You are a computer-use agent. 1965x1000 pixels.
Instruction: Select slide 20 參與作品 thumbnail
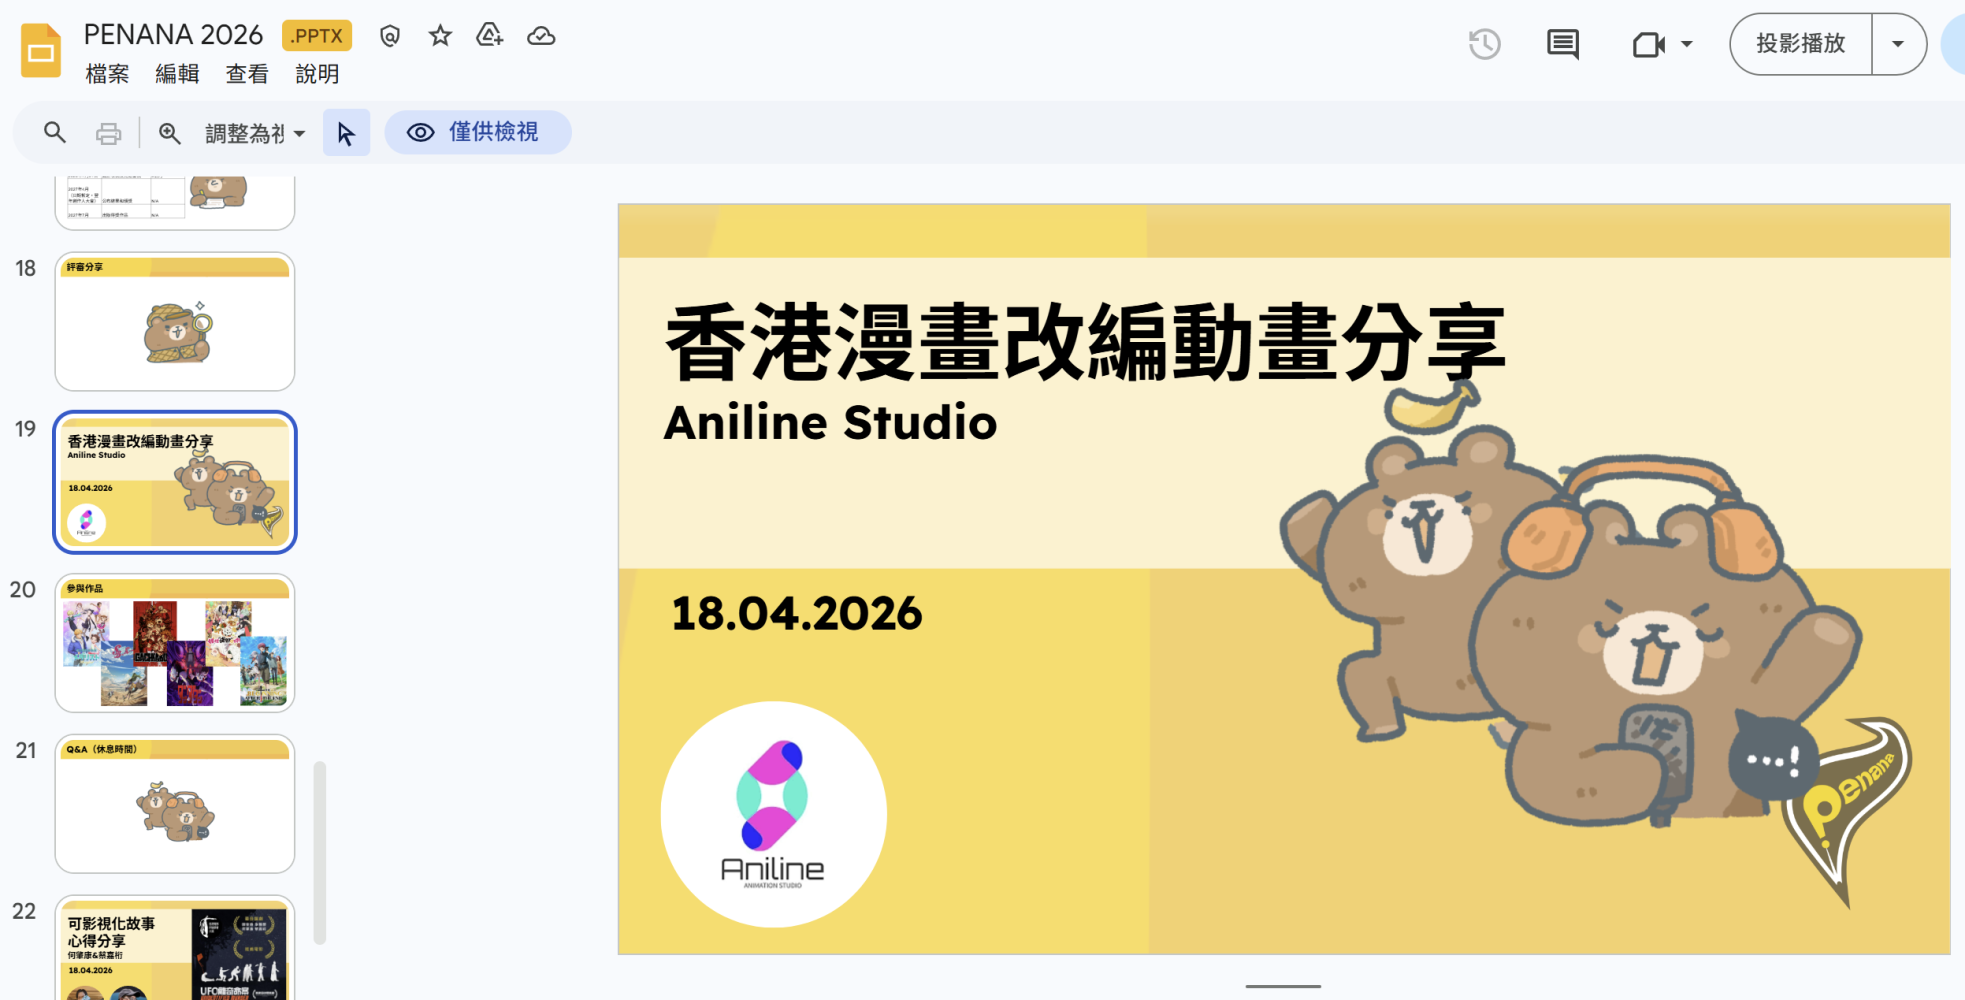coord(175,643)
